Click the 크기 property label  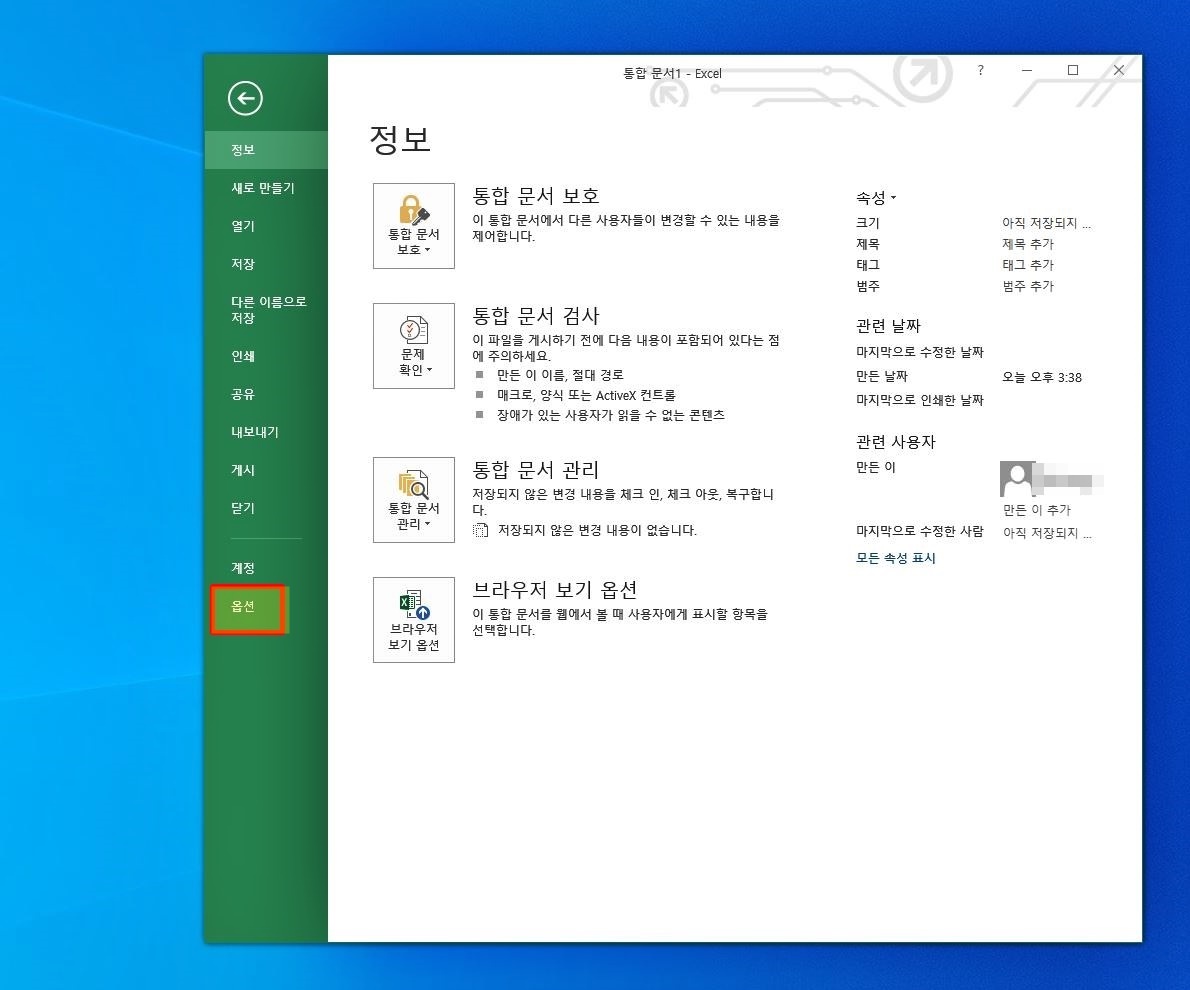867,222
